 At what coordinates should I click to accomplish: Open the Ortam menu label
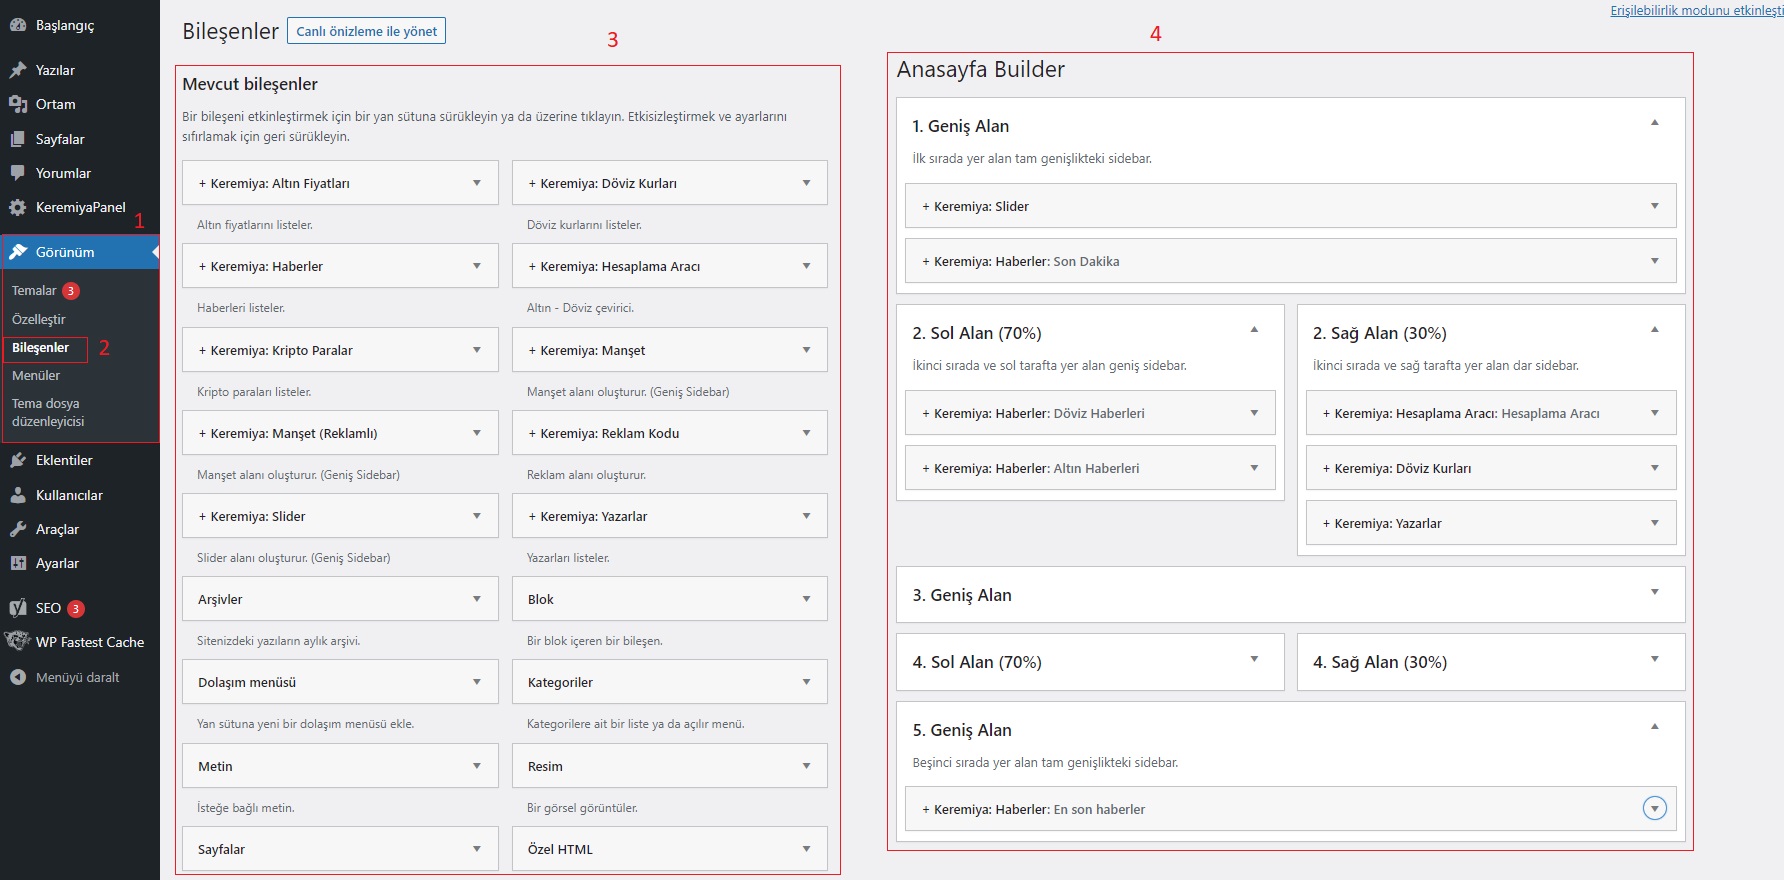click(x=55, y=104)
